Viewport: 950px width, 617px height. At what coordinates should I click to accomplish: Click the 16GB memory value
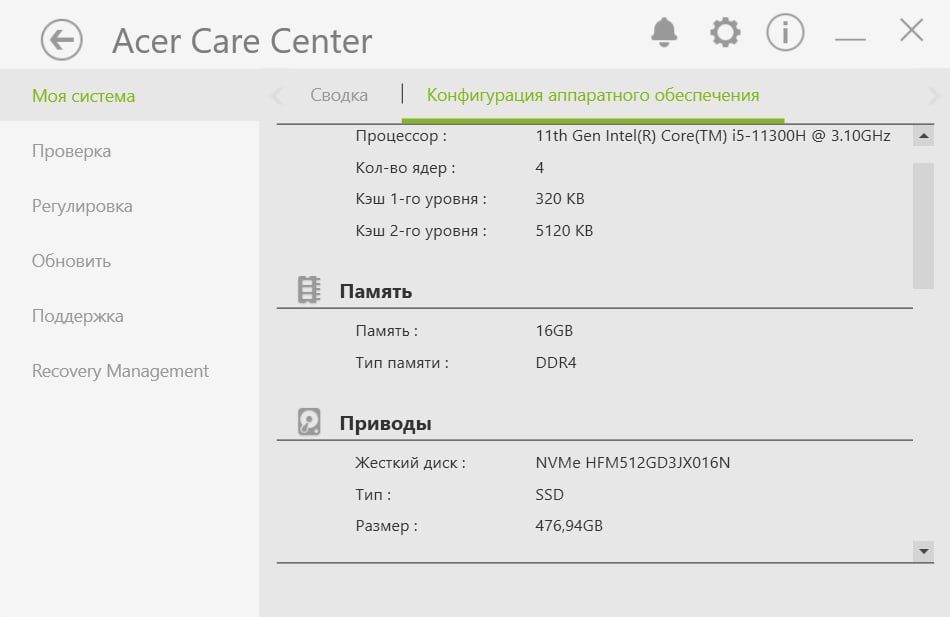coord(554,331)
